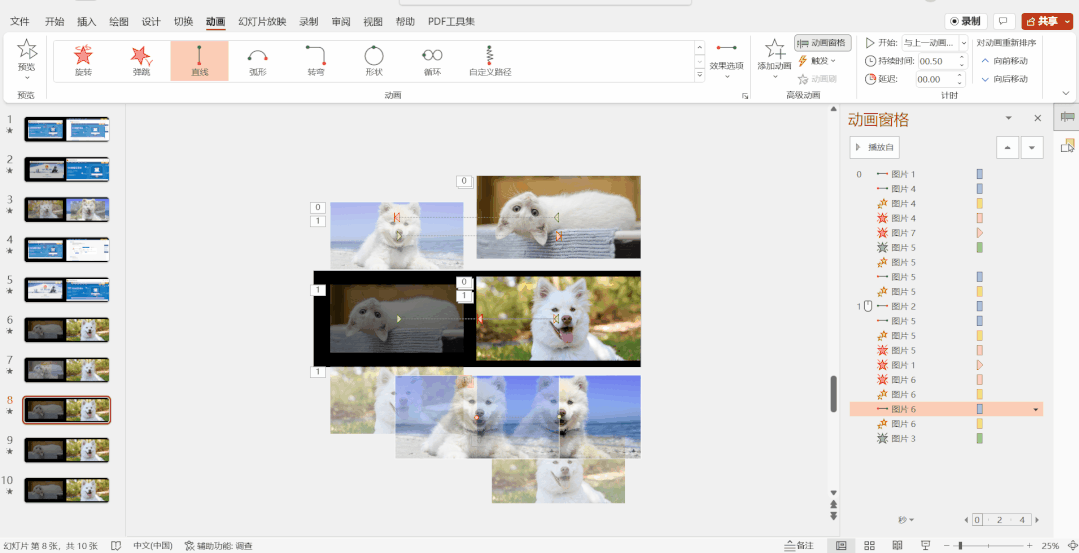Switch to the 切换 transitions tab

tap(184, 21)
